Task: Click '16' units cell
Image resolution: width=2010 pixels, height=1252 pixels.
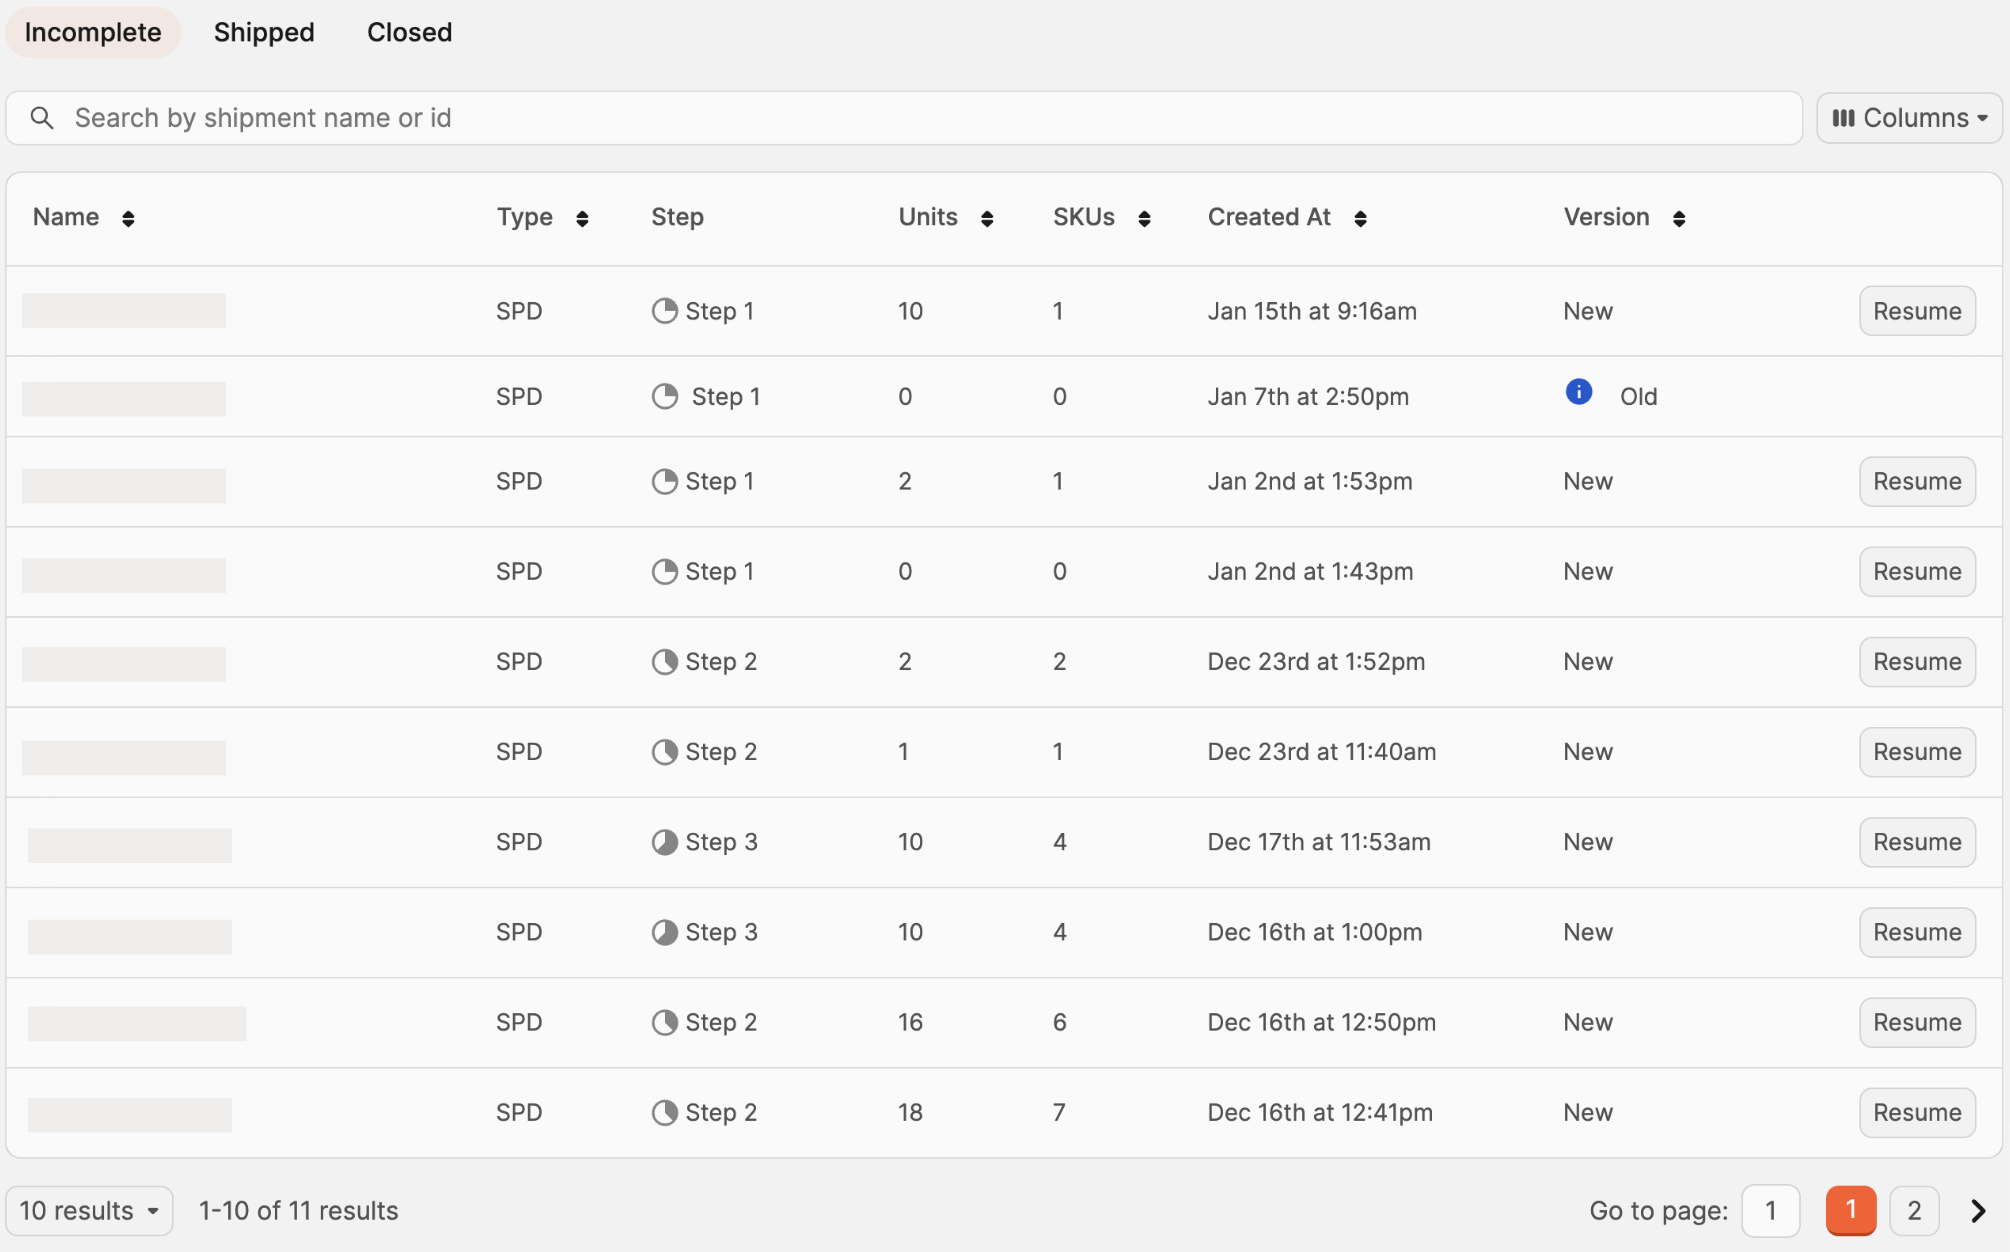Action: pos(910,1022)
